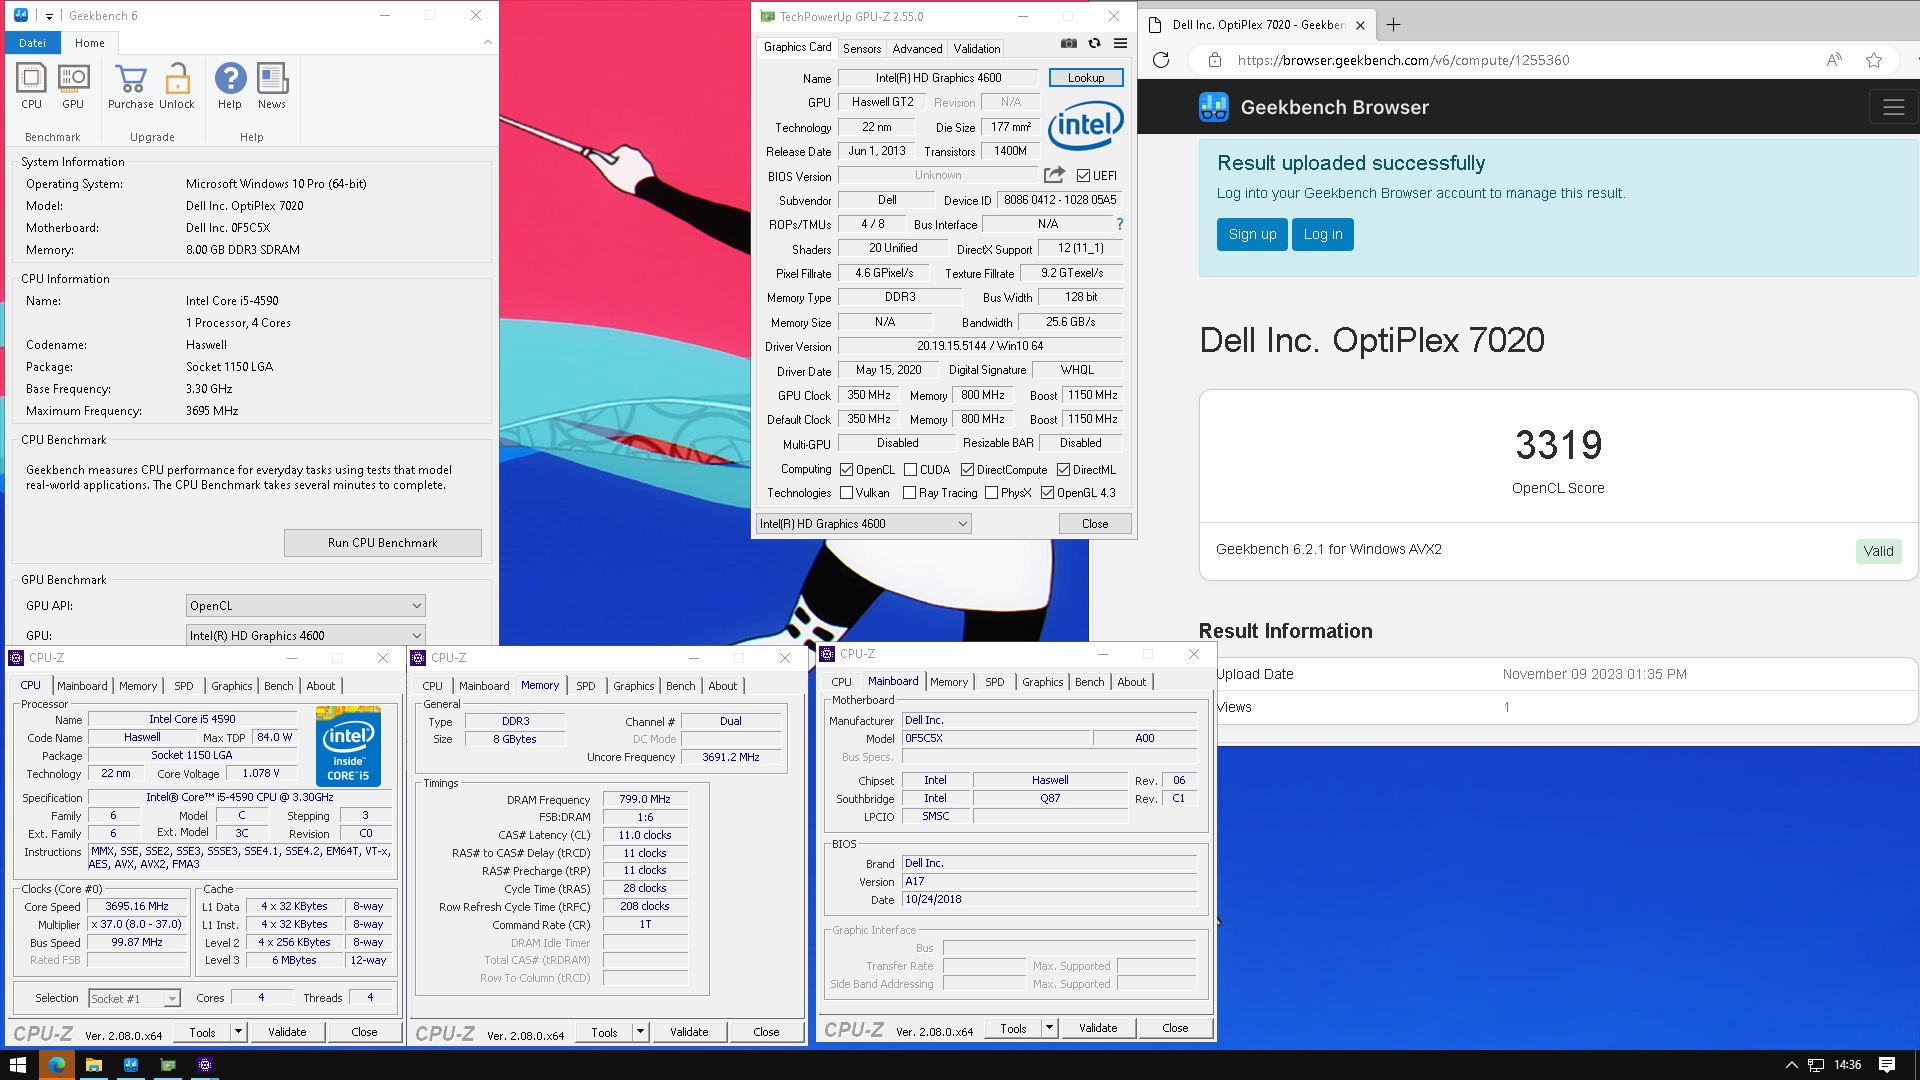Image resolution: width=1920 pixels, height=1080 pixels.
Task: Click the browser read aloud icon
Action: [1834, 60]
